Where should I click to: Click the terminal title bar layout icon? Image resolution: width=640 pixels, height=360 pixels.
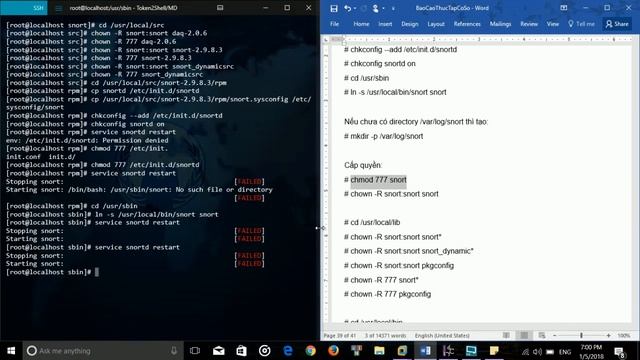point(220,8)
